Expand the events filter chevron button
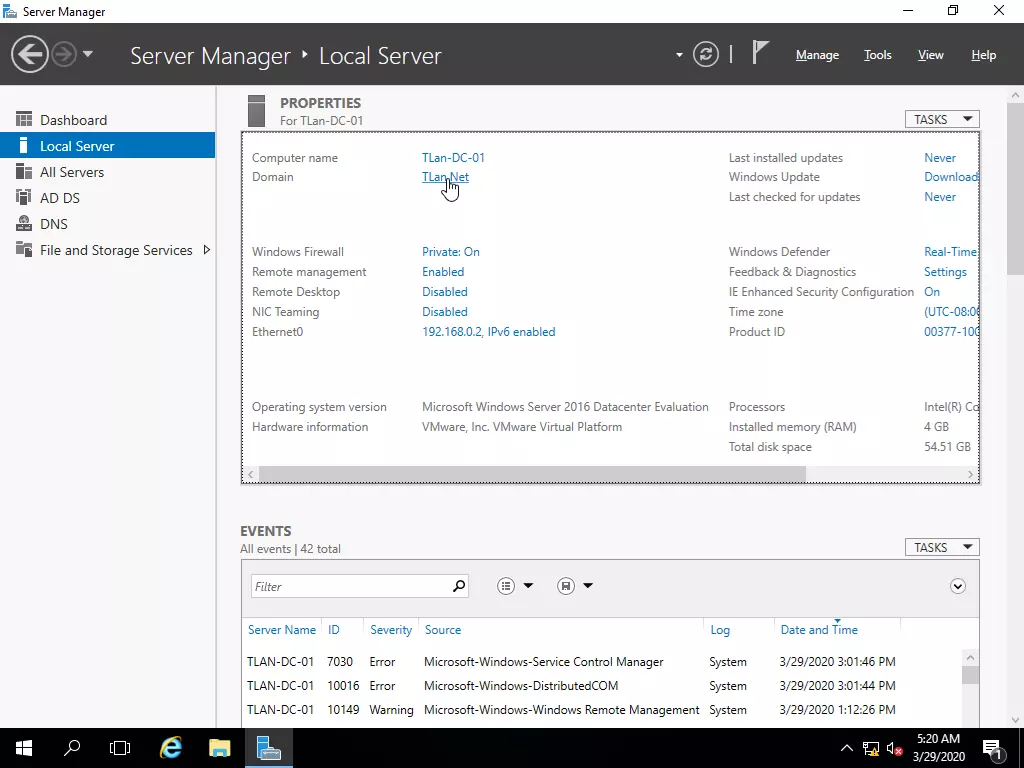This screenshot has height=768, width=1024. (957, 586)
